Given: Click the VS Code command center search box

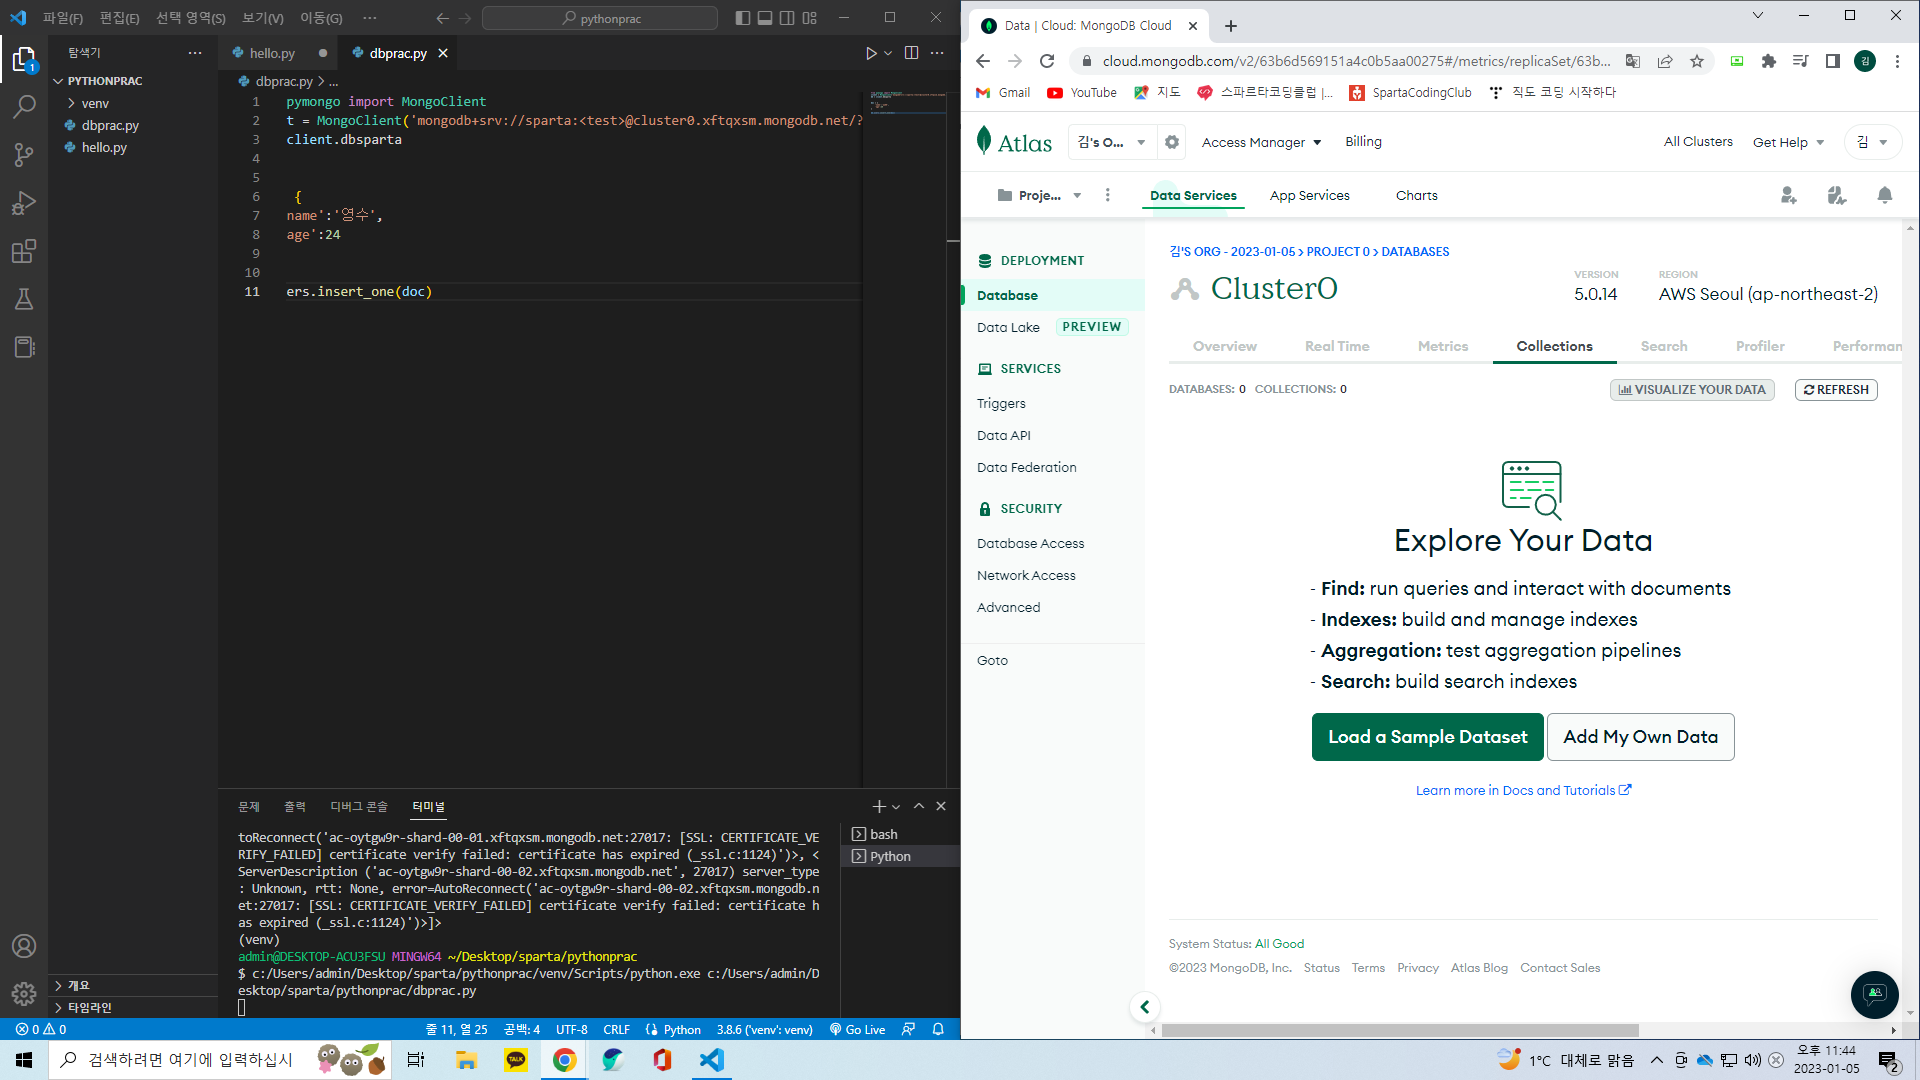Looking at the screenshot, I should click(600, 18).
